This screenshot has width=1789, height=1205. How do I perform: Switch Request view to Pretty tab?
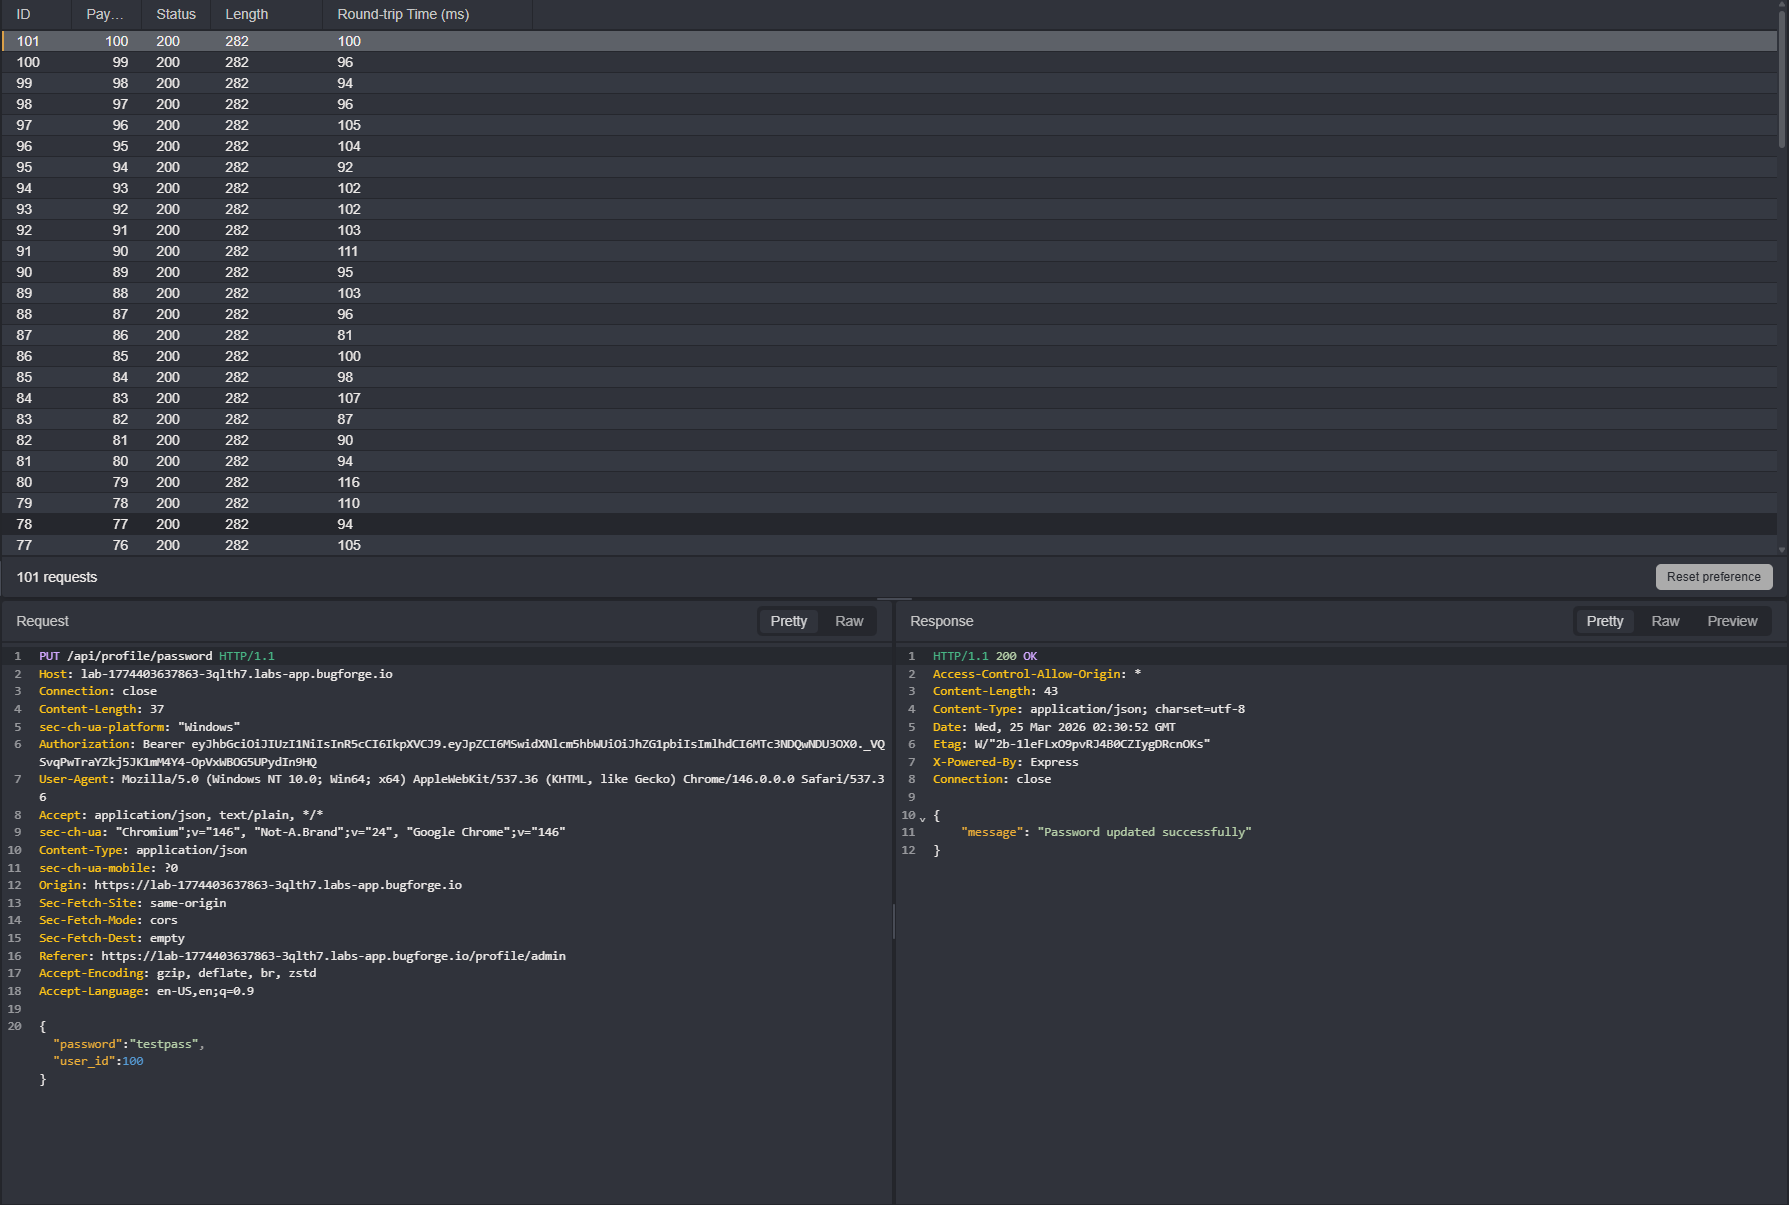[788, 621]
